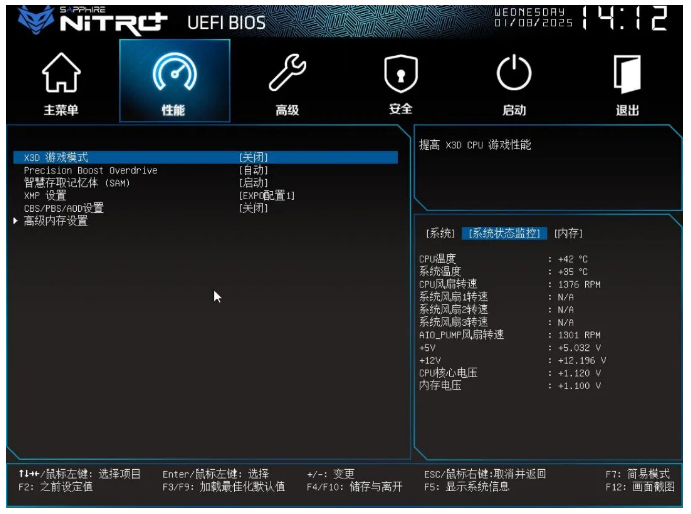This screenshot has width=691, height=514.
Task: Switch to the [系统] tab
Action: (440, 233)
